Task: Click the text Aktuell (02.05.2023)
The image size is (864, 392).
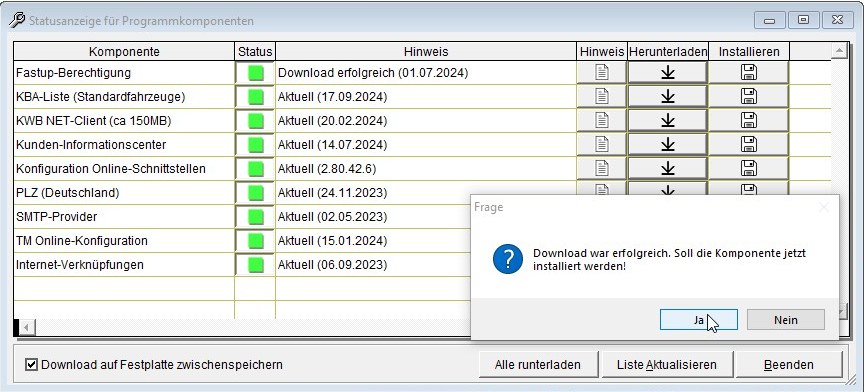Action: [332, 217]
